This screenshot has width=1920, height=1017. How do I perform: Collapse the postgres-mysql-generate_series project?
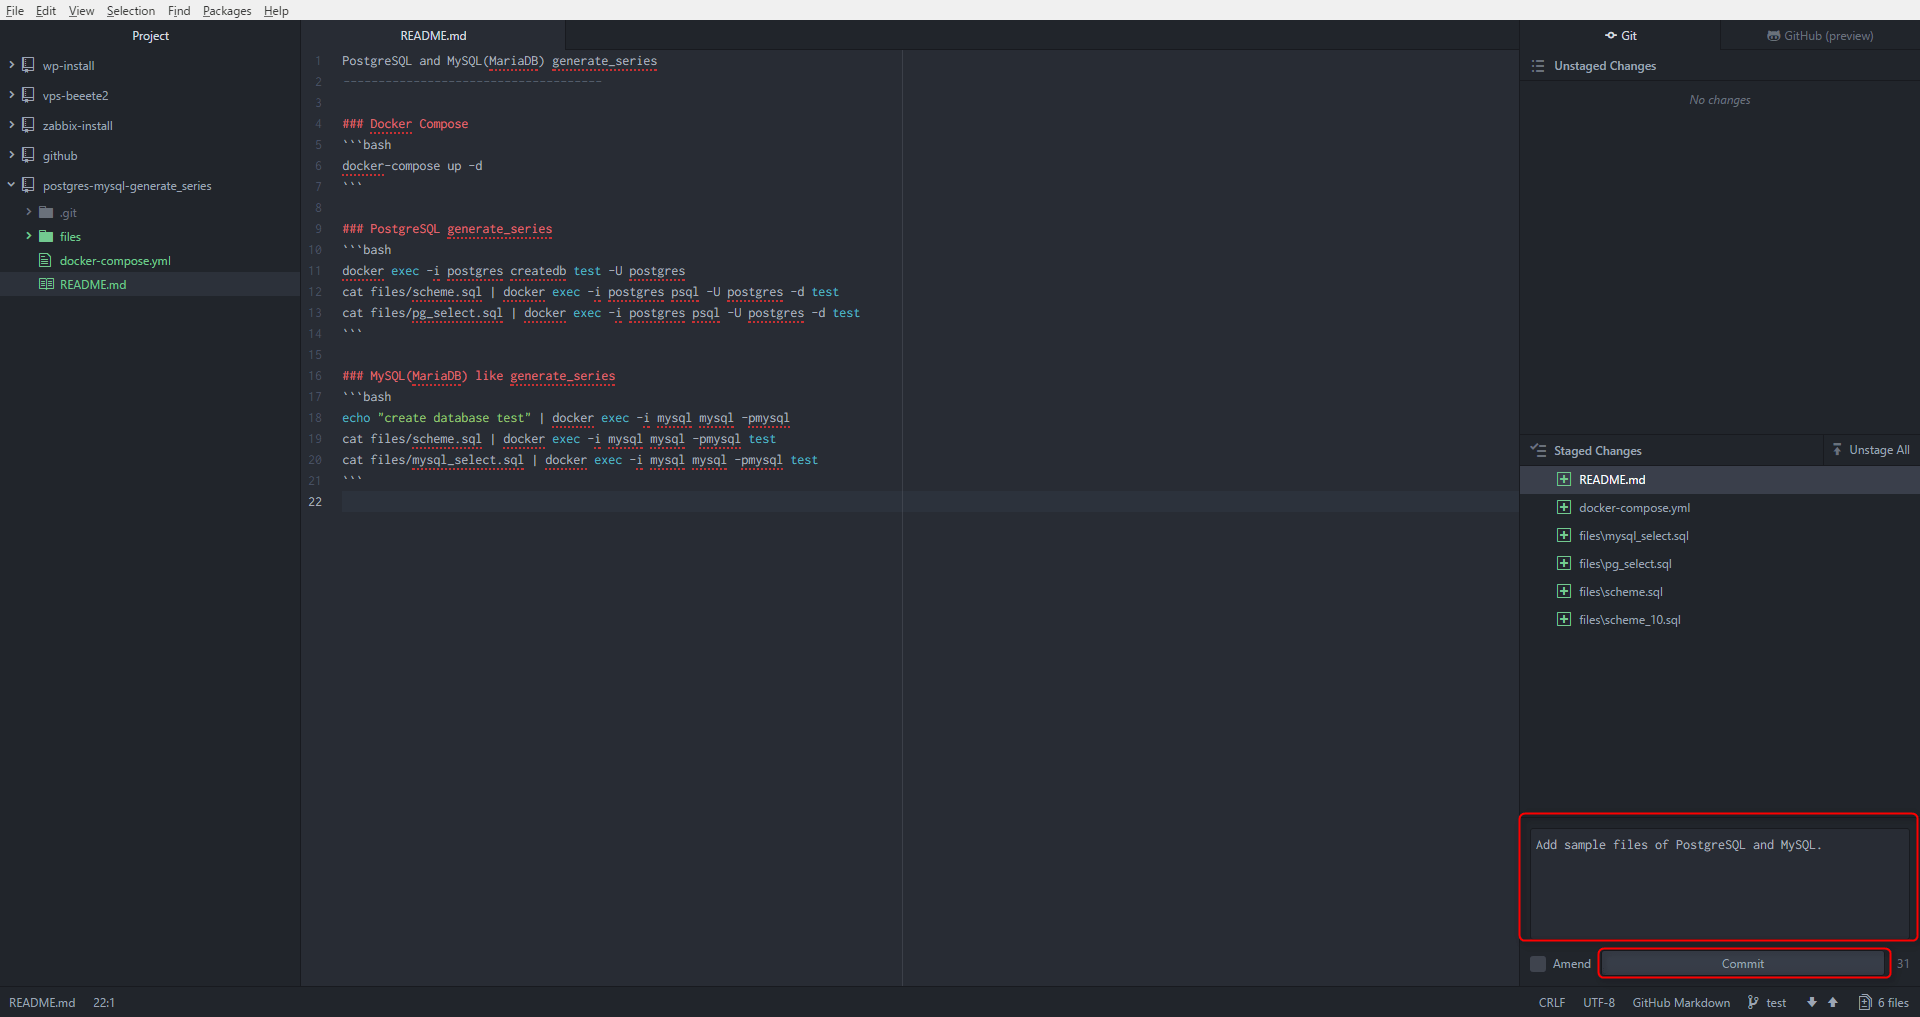coord(12,185)
